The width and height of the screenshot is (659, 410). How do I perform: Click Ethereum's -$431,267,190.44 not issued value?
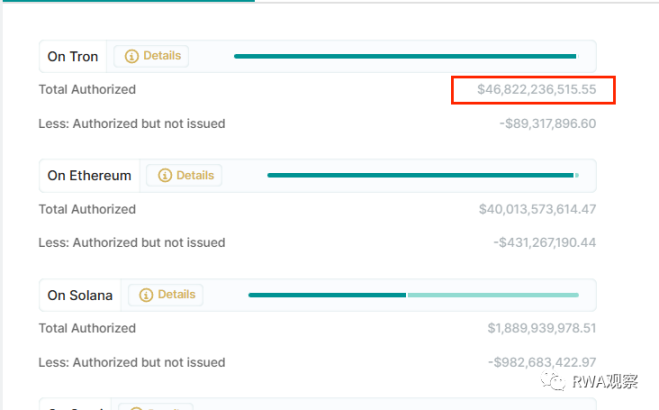[544, 243]
